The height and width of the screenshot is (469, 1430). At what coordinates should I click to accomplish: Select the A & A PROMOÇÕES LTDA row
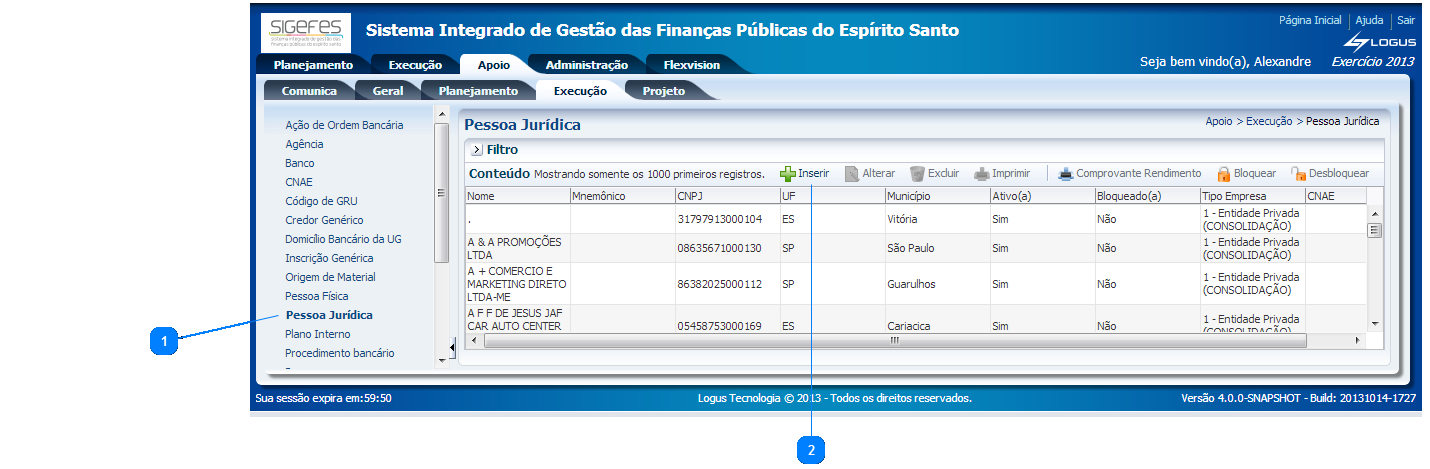pos(516,248)
